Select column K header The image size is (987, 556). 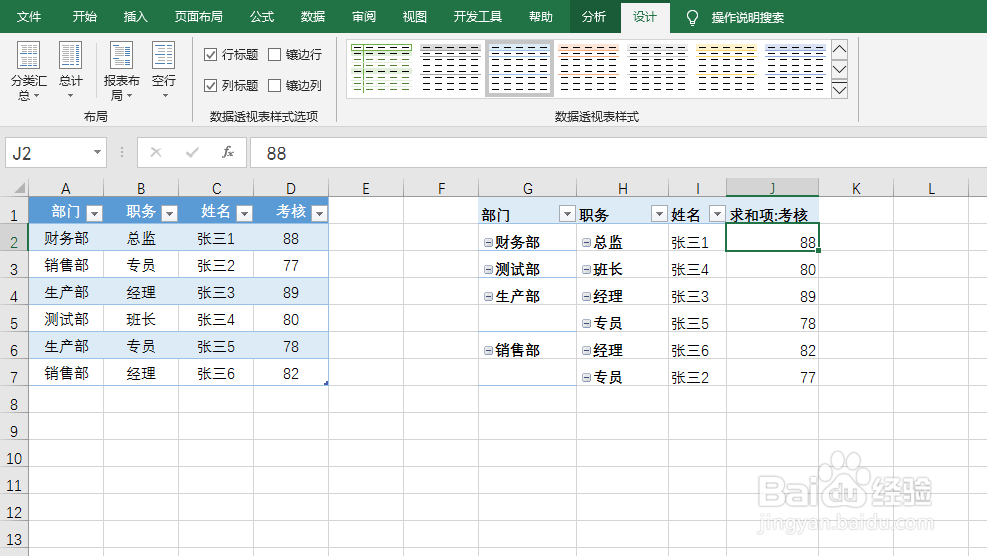tap(856, 188)
